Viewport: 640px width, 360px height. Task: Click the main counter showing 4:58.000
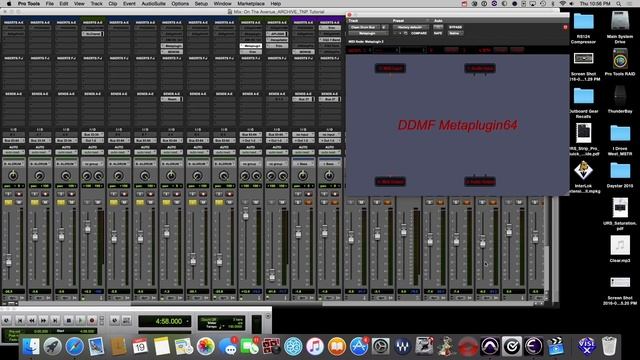(169, 321)
